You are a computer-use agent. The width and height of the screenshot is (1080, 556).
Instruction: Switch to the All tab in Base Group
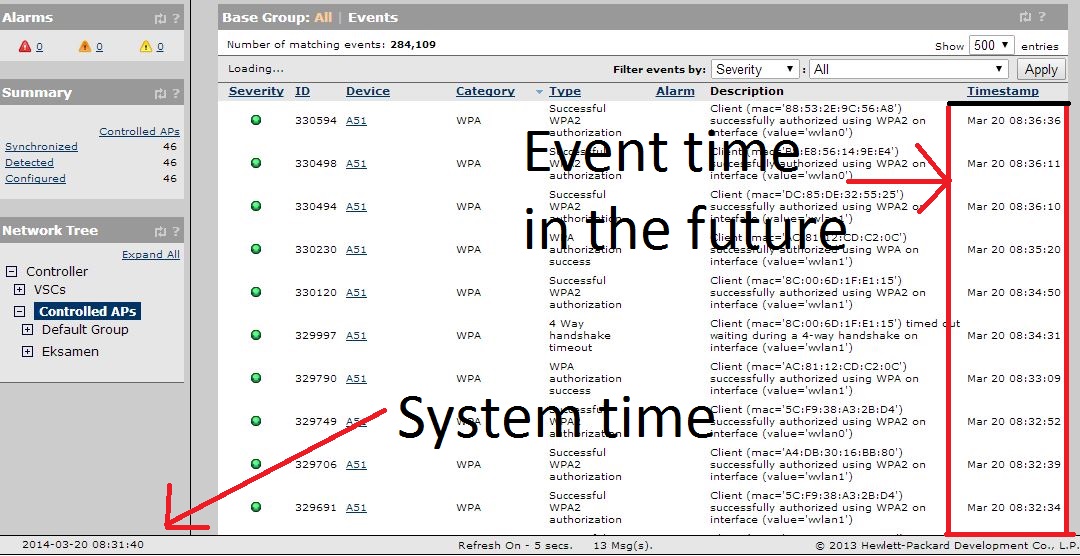tap(323, 17)
